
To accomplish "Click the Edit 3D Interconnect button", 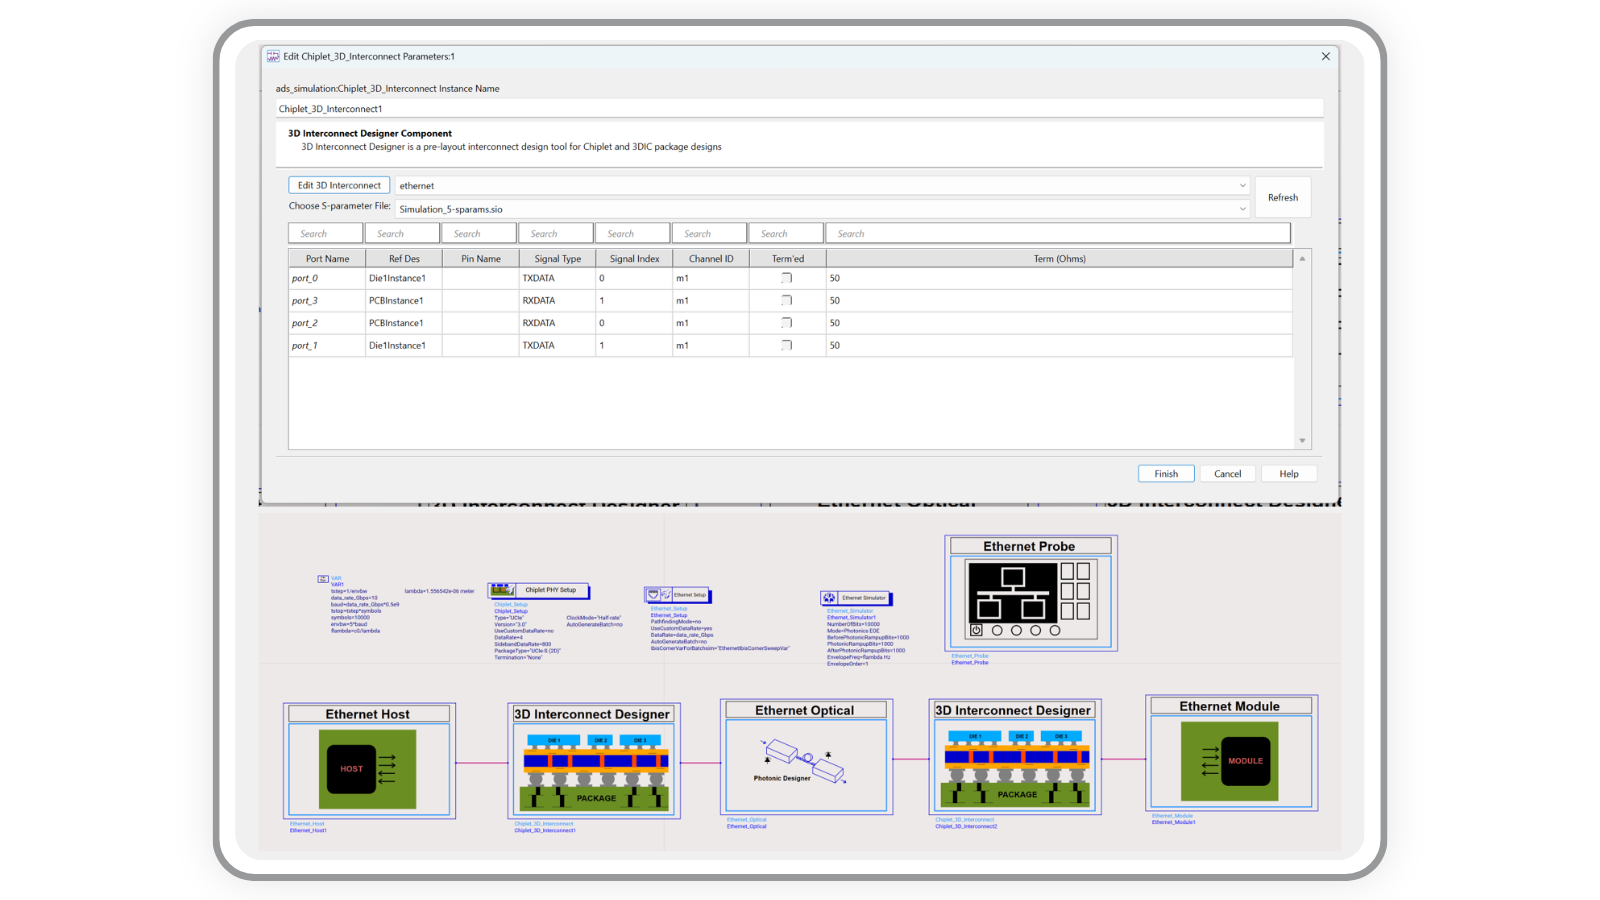I will pyautogui.click(x=339, y=185).
